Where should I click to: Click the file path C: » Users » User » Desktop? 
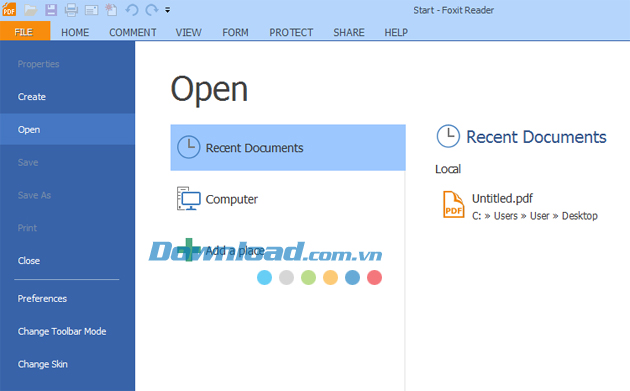pos(535,216)
